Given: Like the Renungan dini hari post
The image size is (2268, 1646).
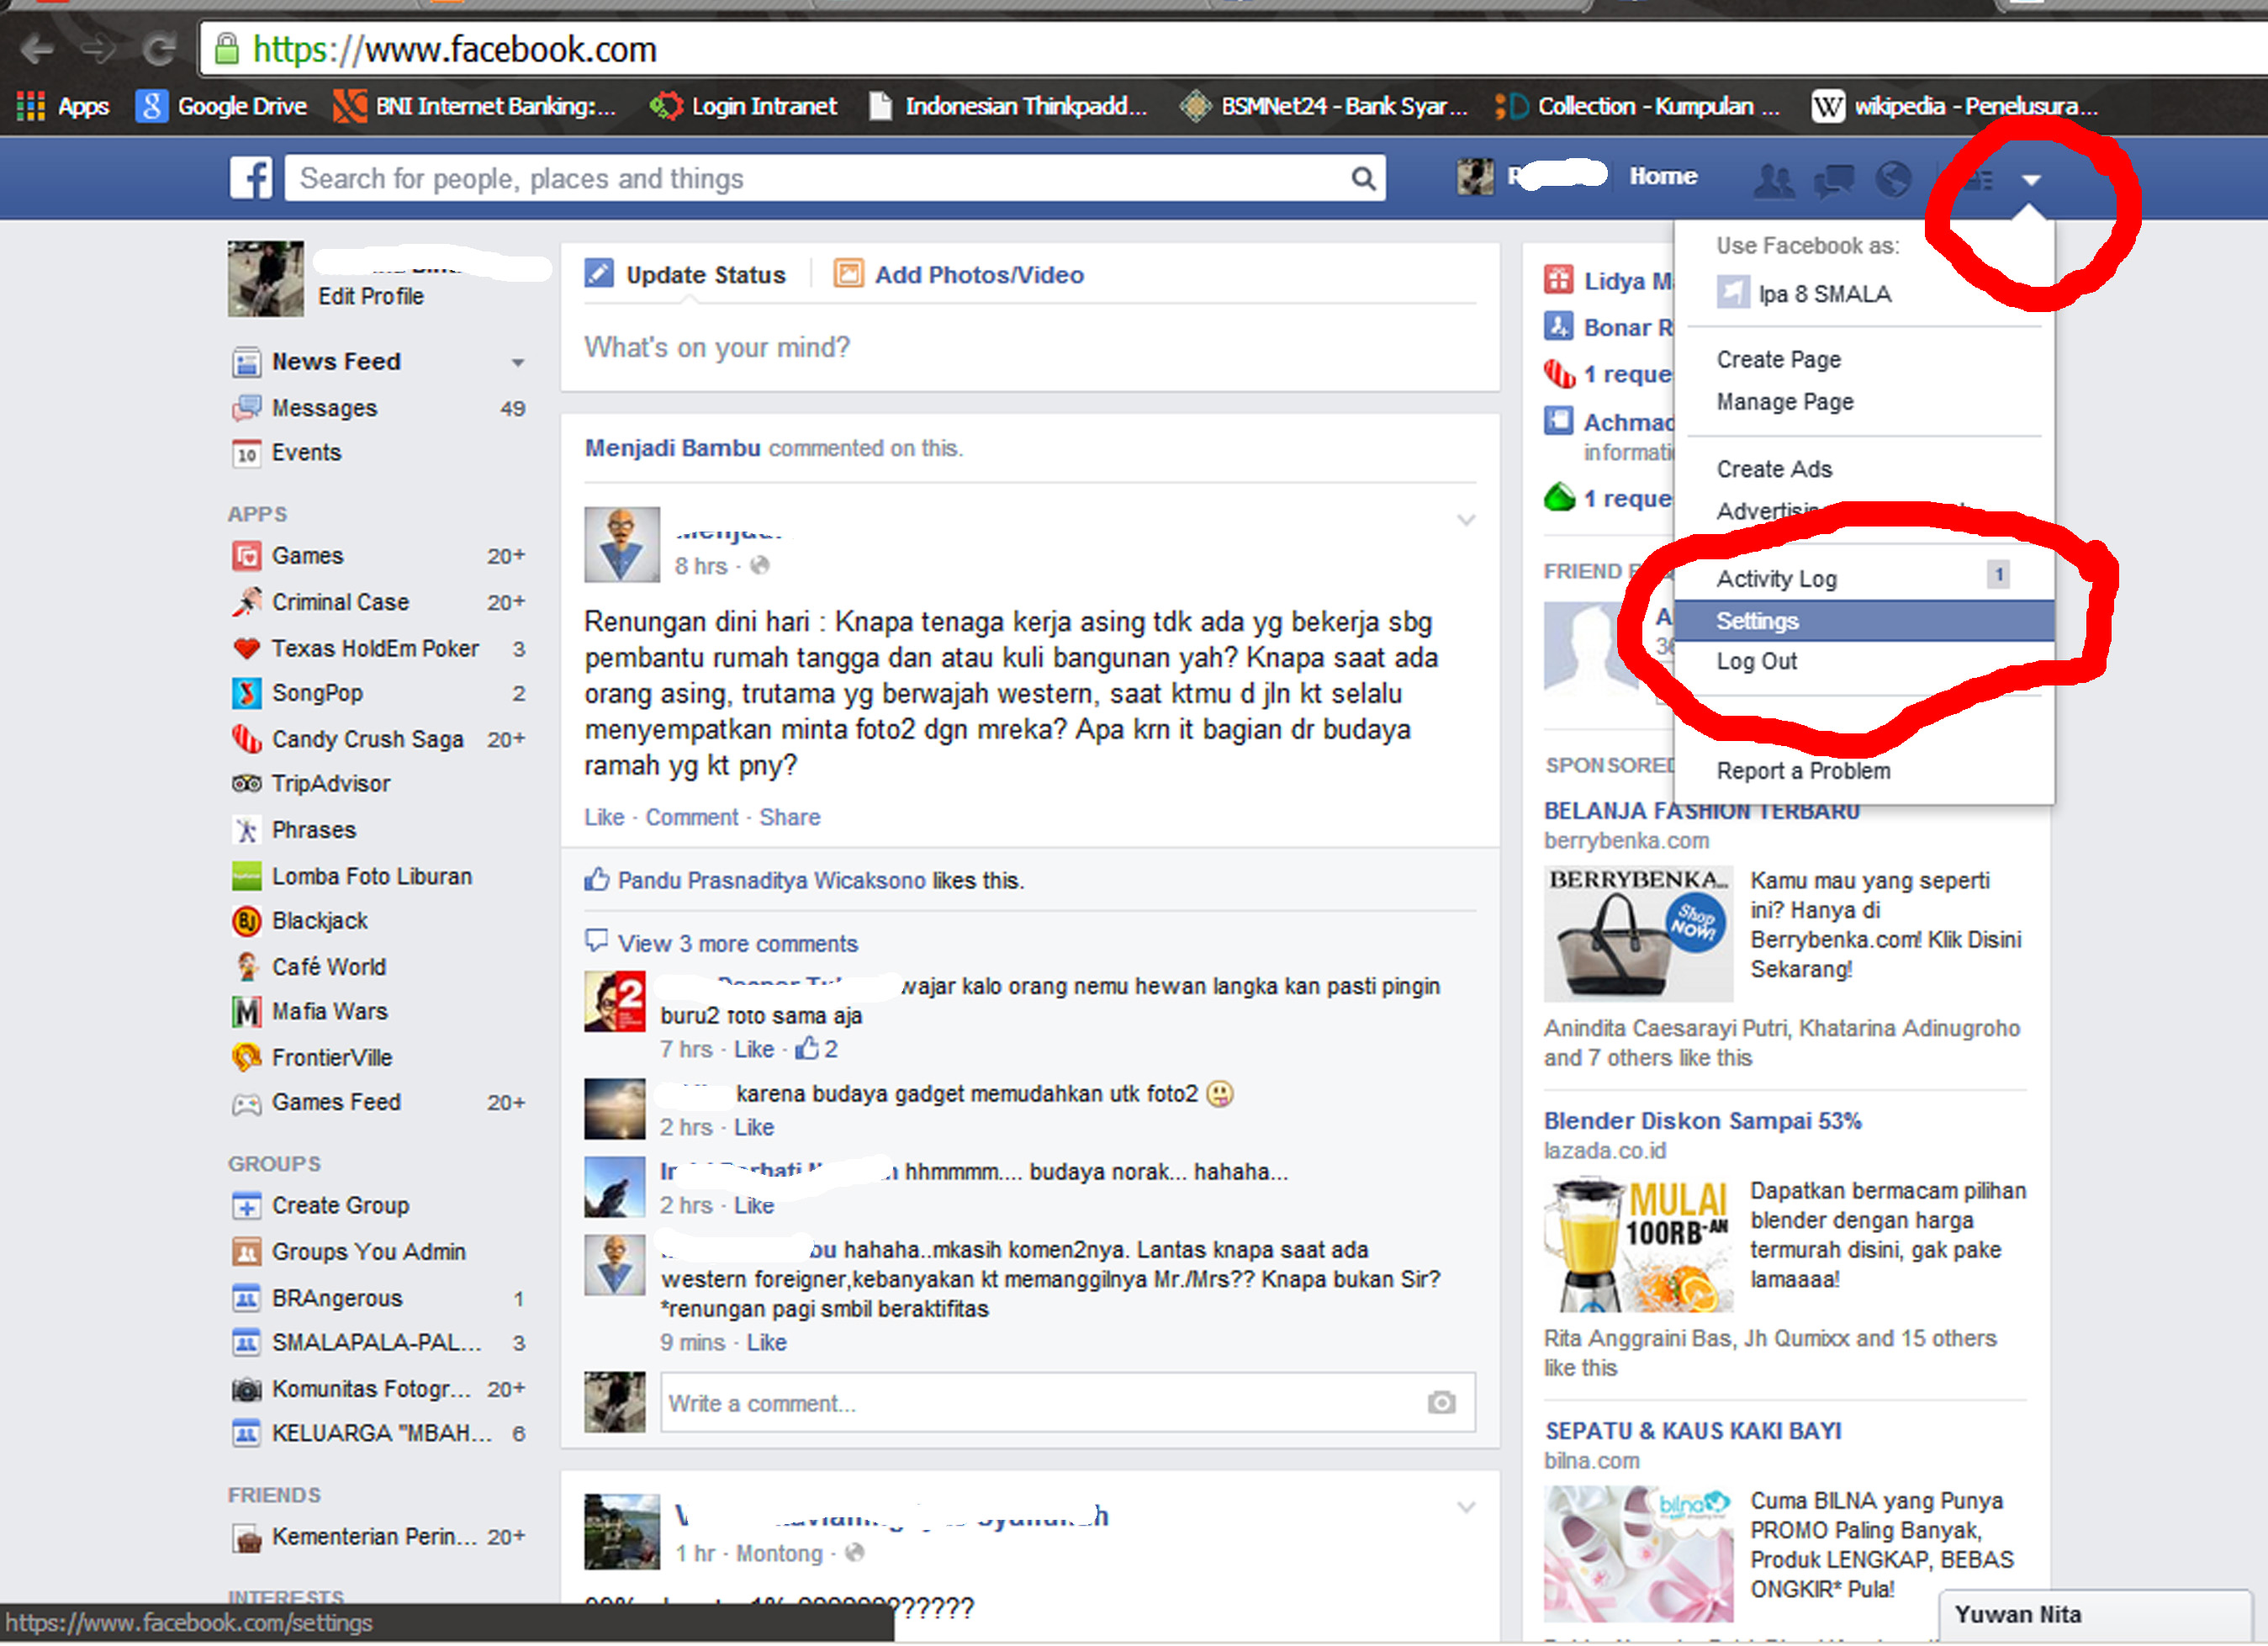Looking at the screenshot, I should pos(604,818).
